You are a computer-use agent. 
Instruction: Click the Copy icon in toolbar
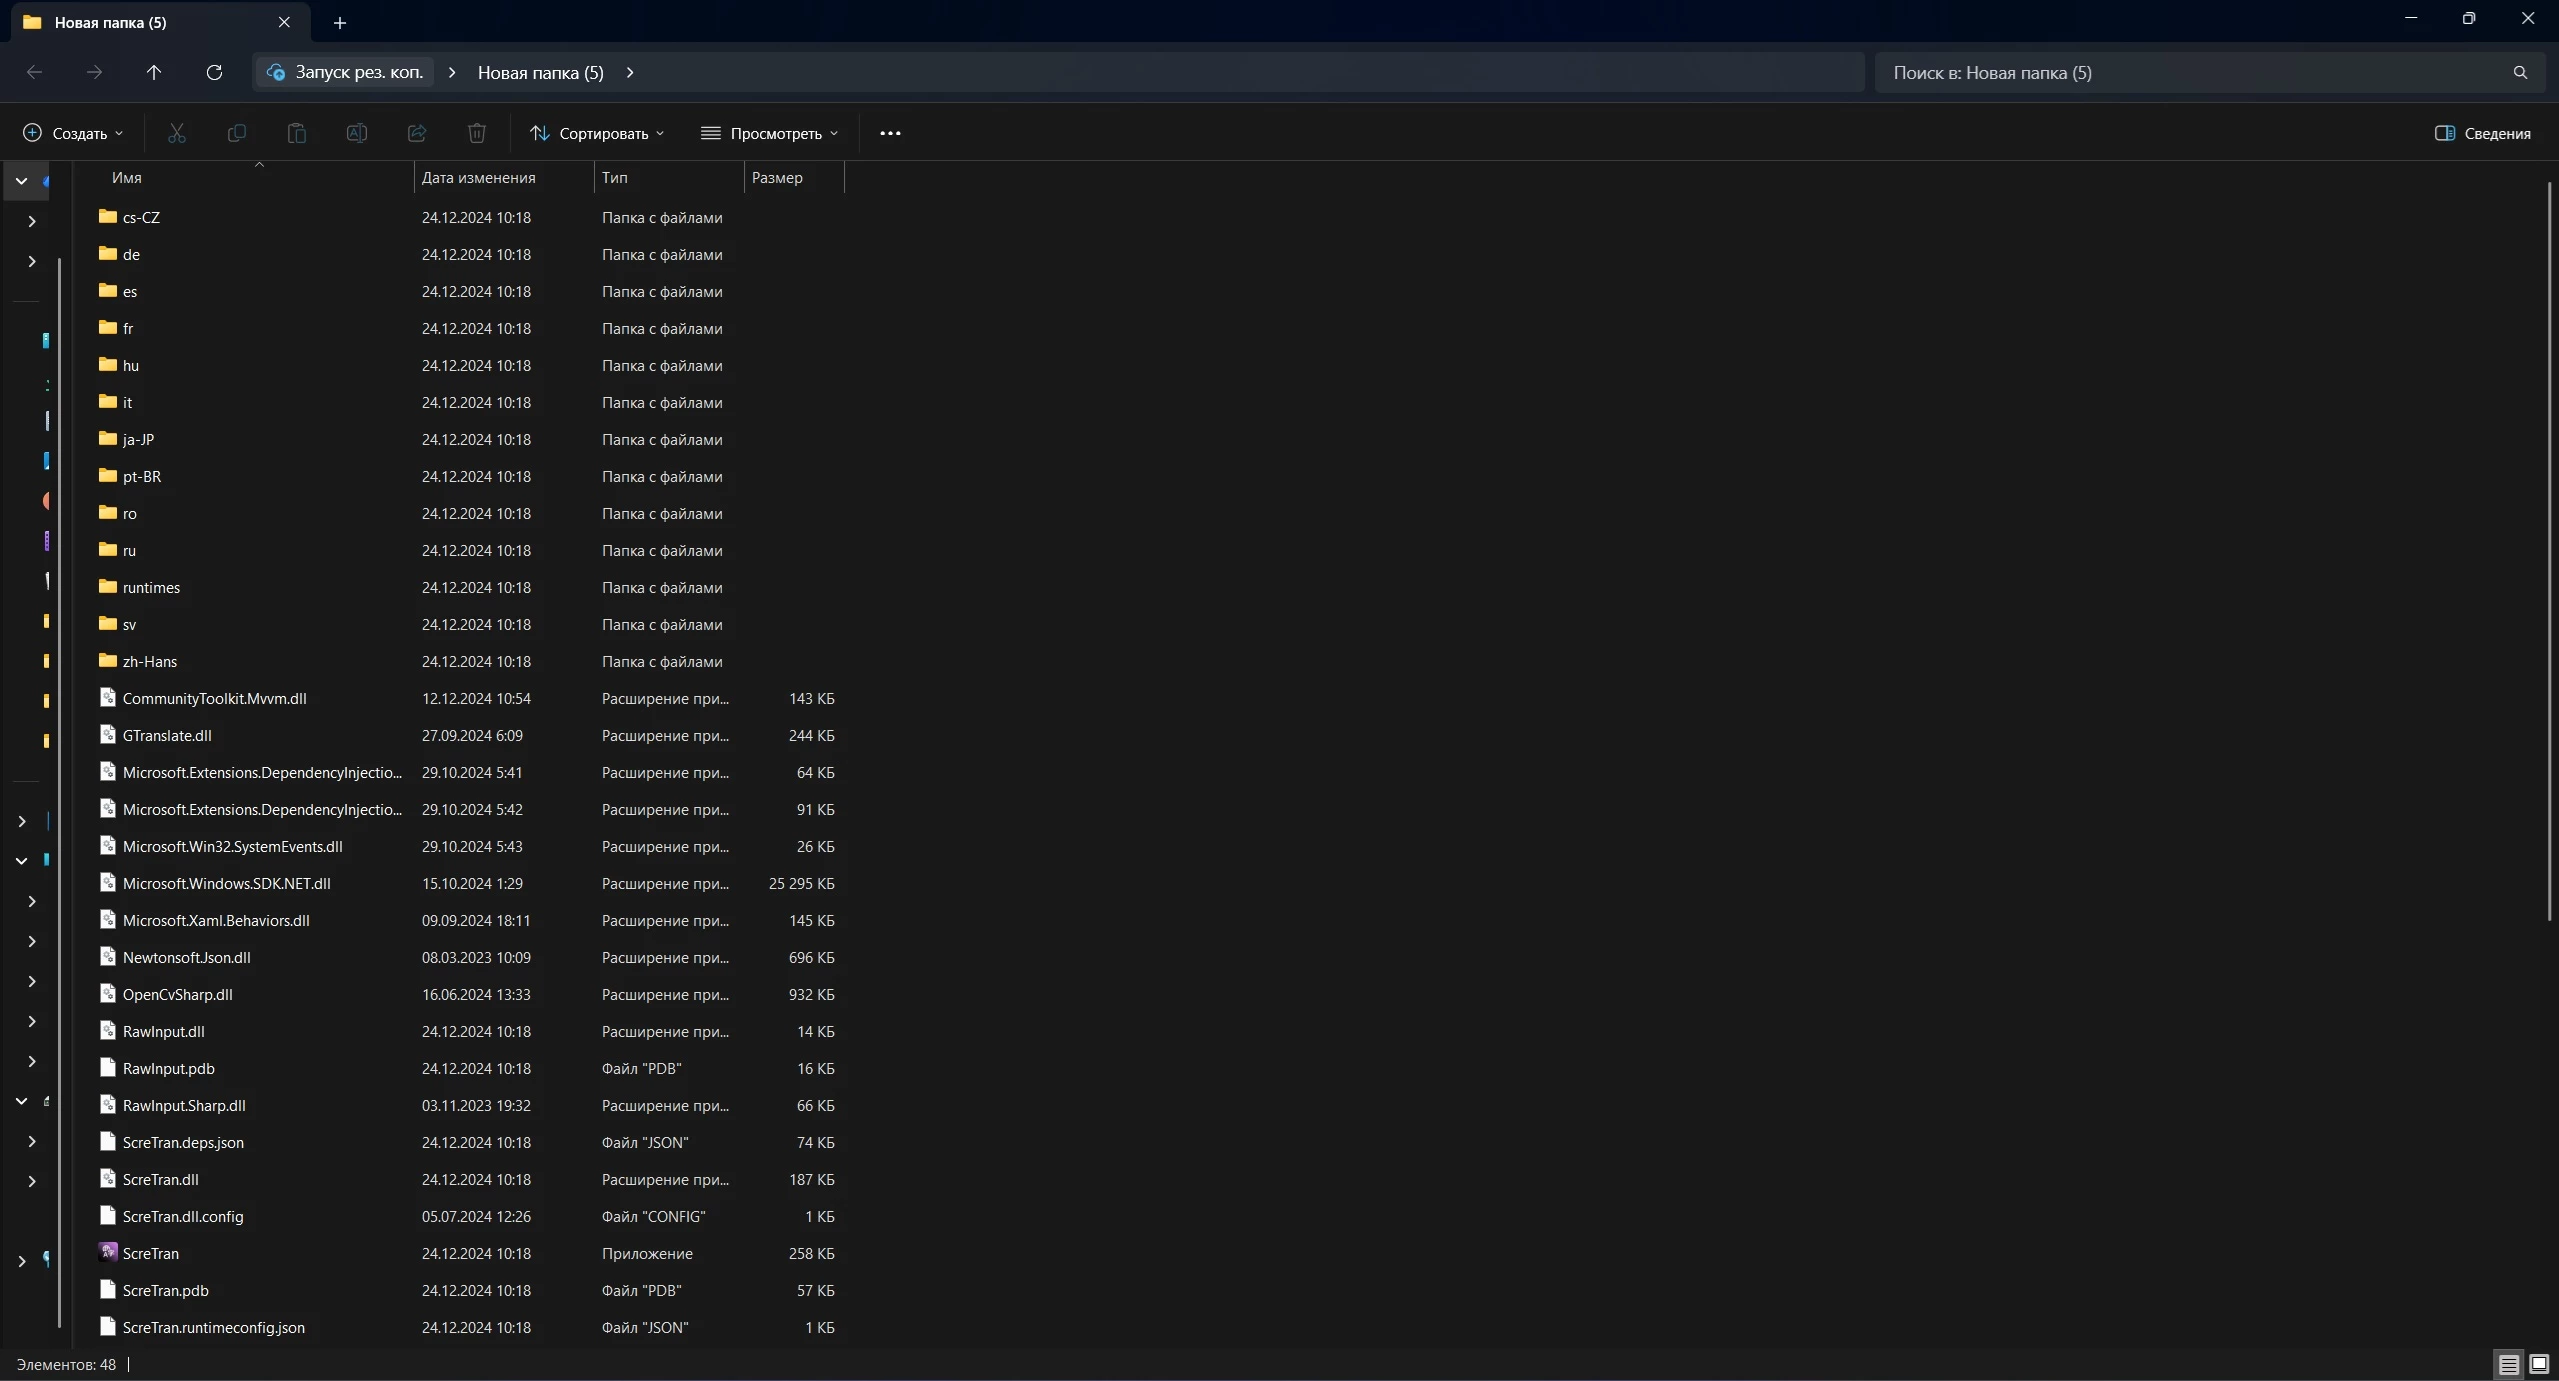coord(237,133)
